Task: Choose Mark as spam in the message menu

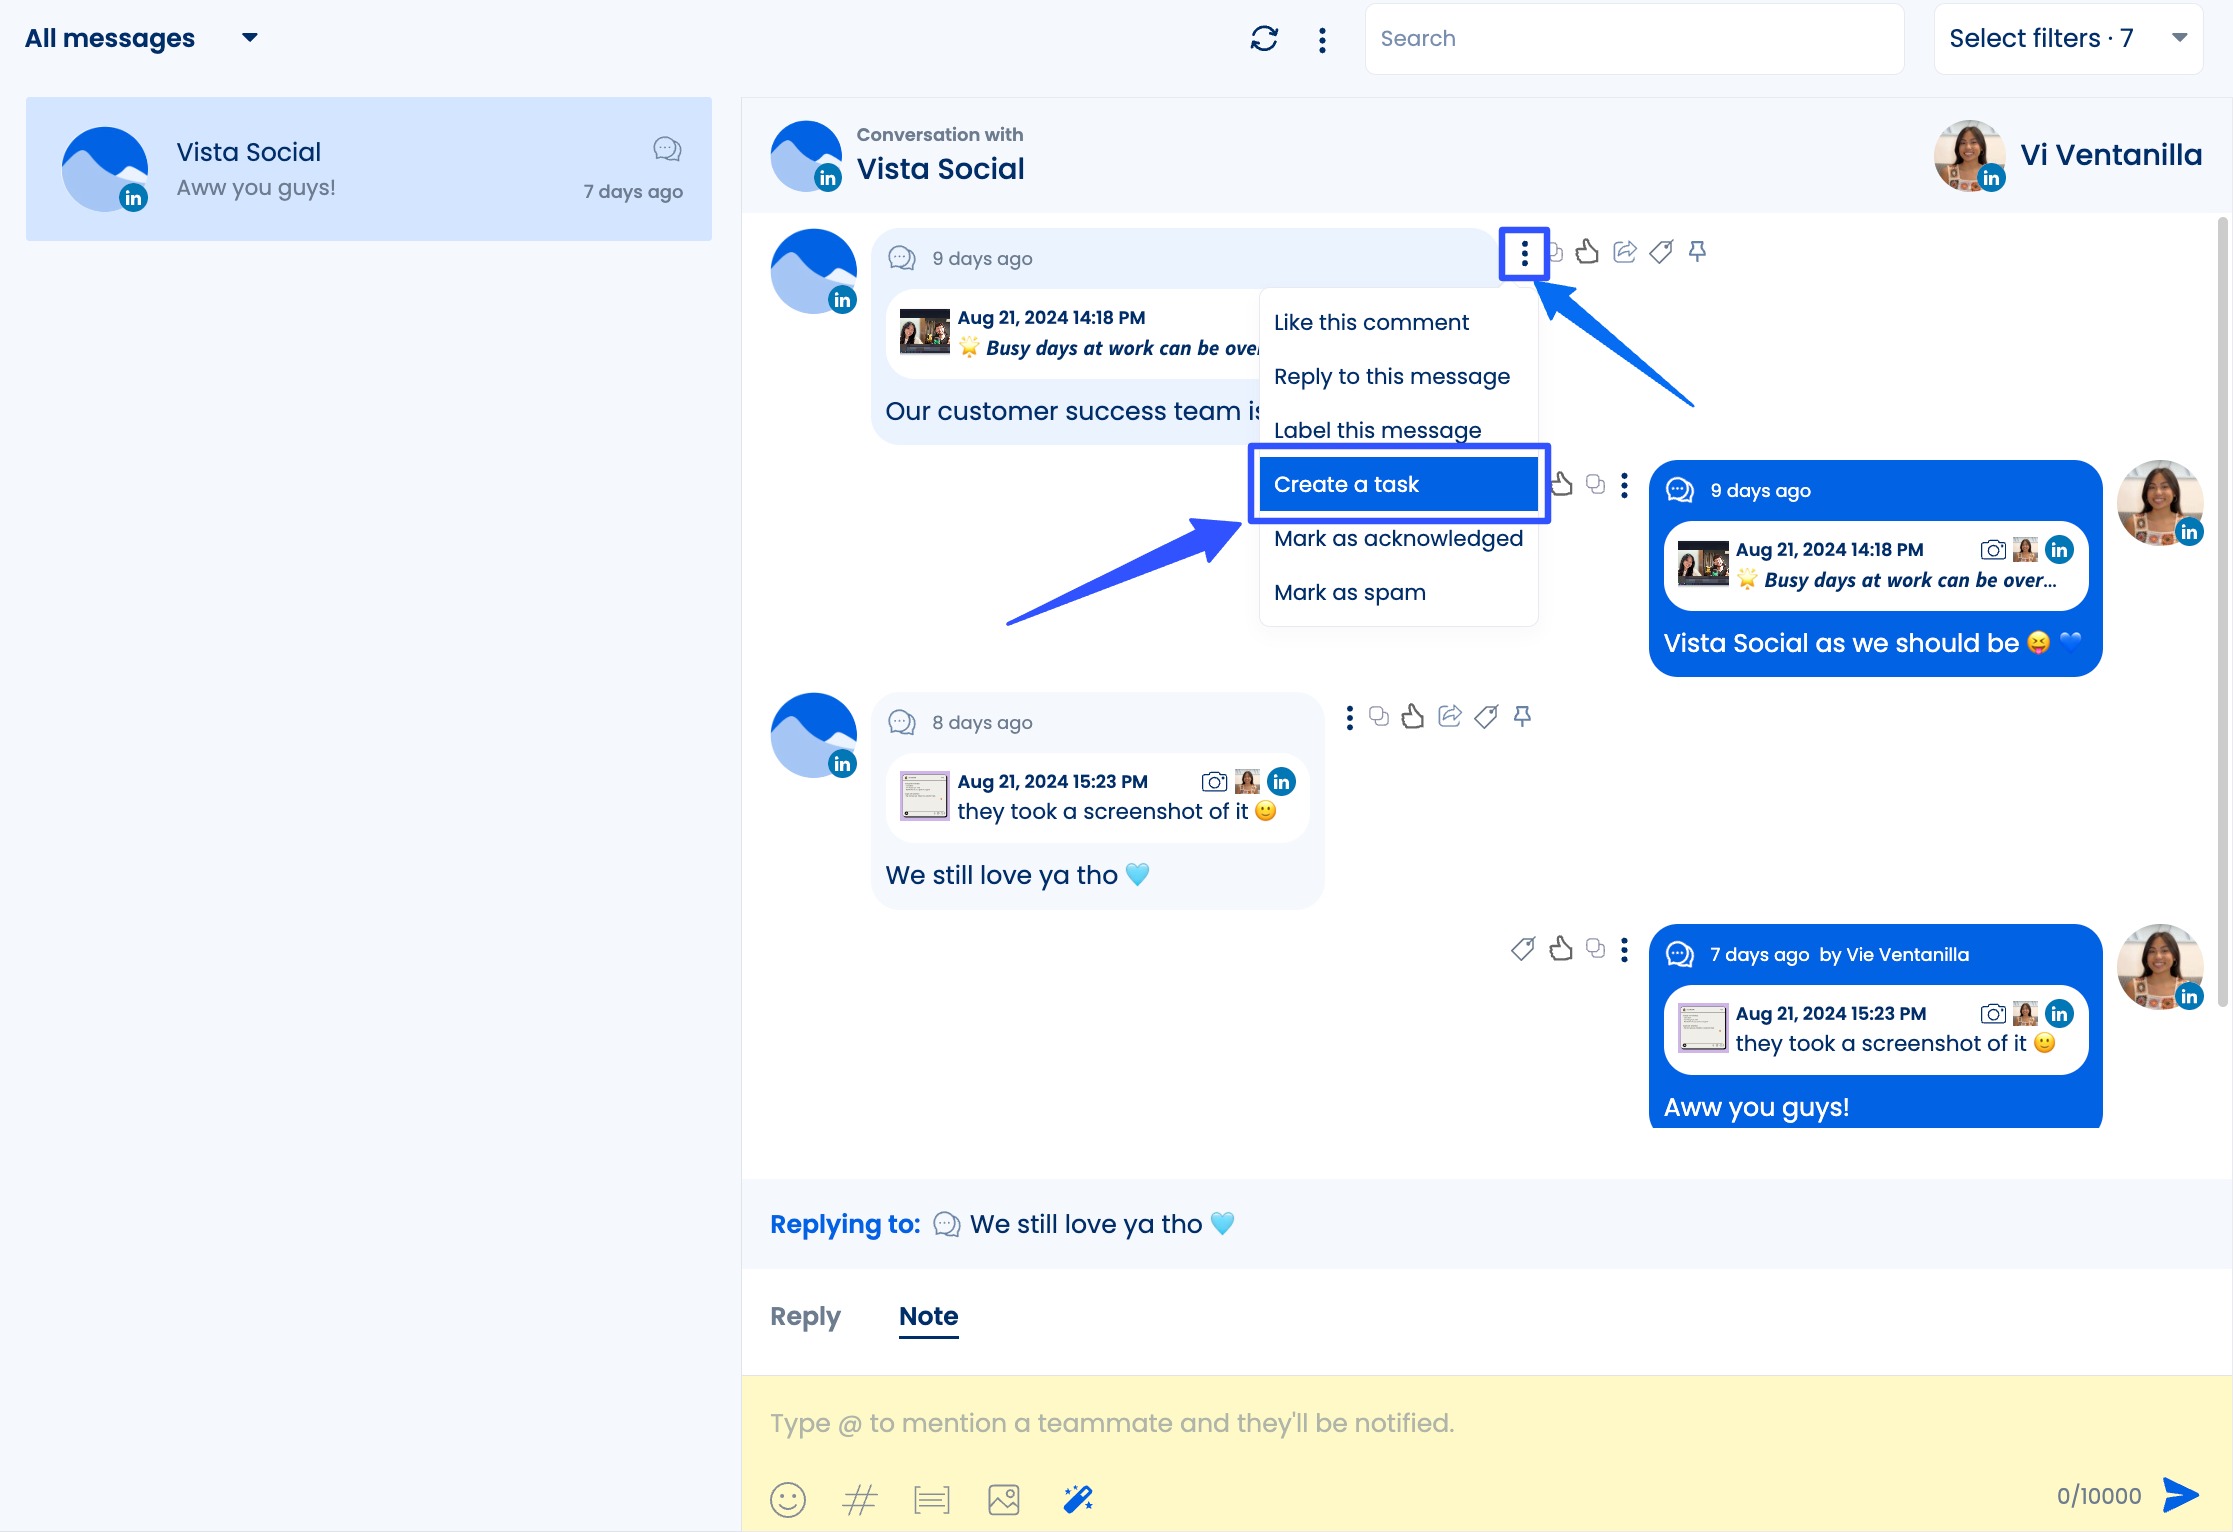Action: click(1349, 591)
